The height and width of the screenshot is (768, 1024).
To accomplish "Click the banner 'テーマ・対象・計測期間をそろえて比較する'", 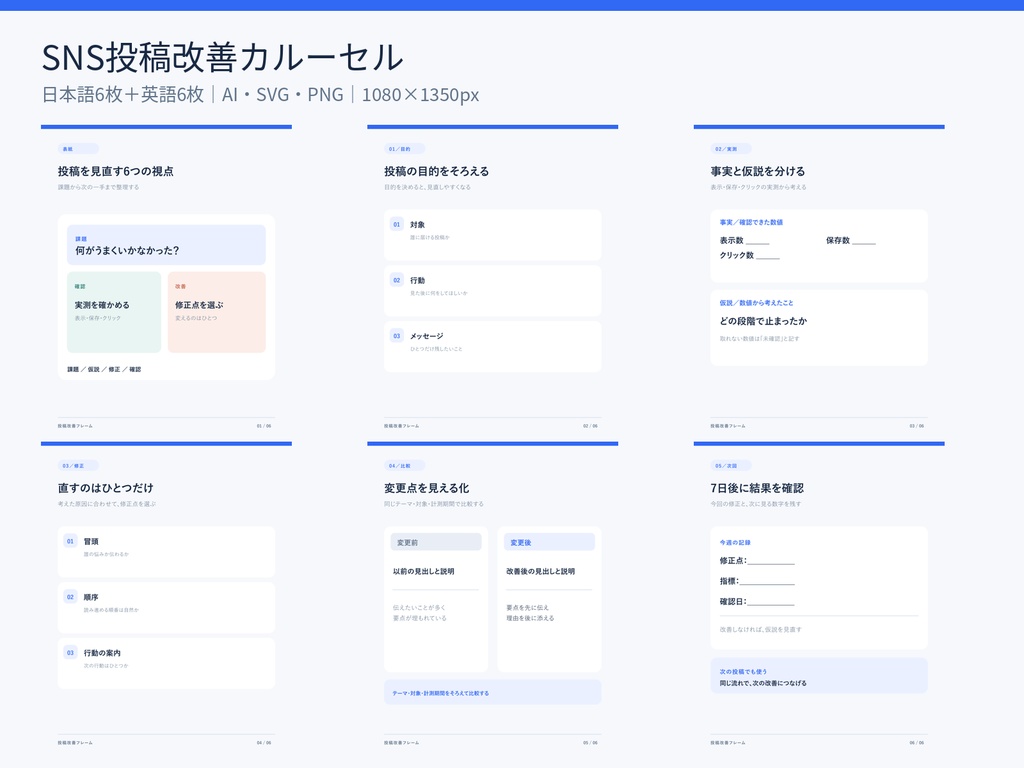I will pos(492,692).
